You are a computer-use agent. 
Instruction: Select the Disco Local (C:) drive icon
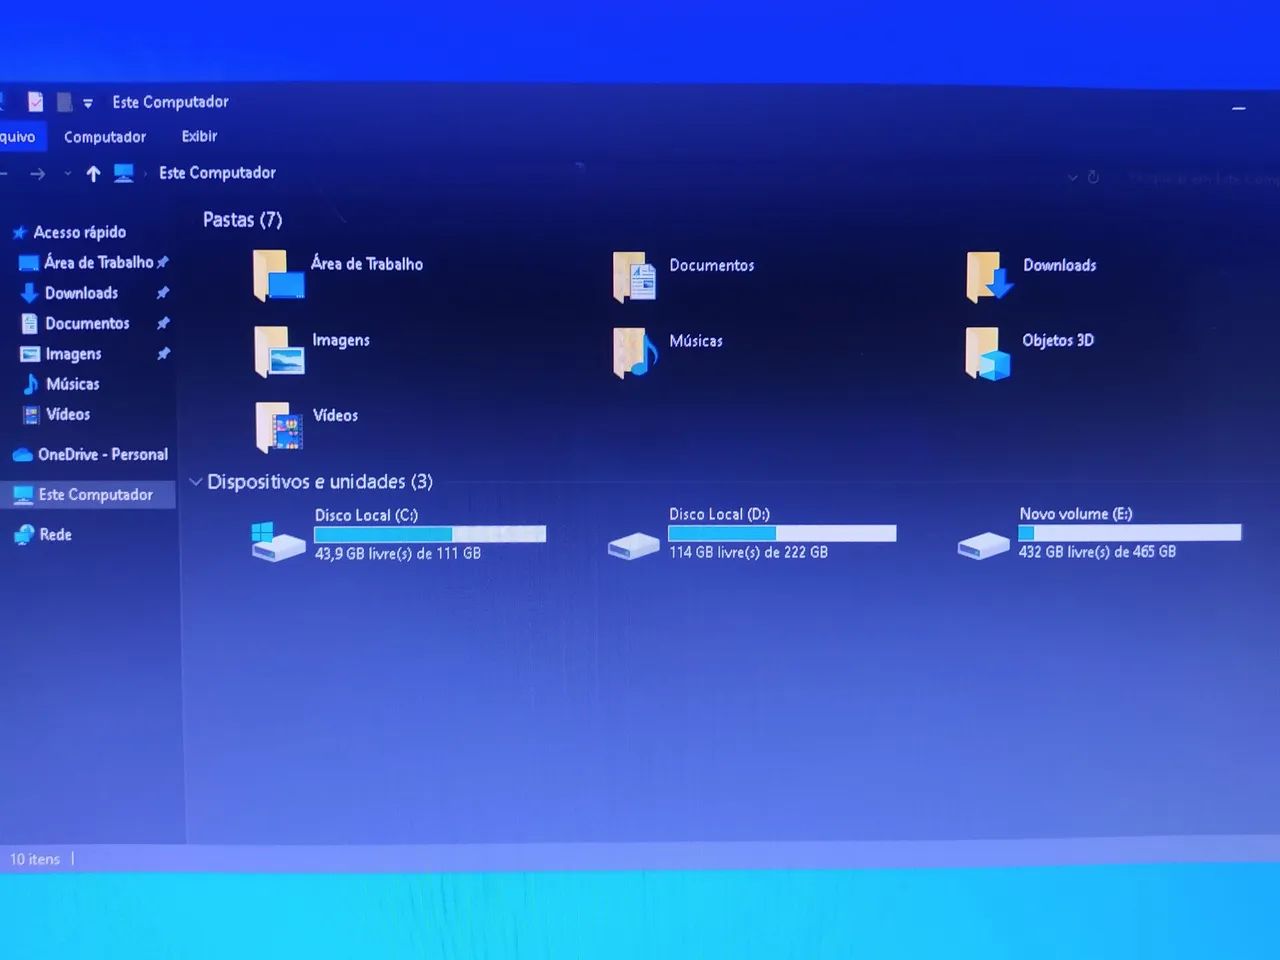click(x=277, y=541)
